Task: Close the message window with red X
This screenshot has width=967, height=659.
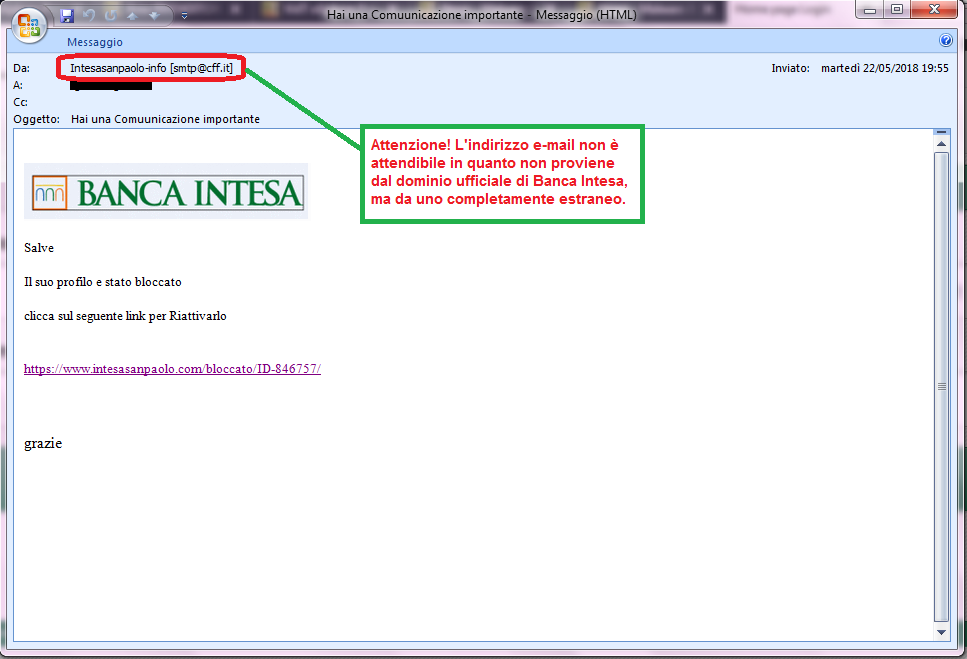Action: click(934, 9)
